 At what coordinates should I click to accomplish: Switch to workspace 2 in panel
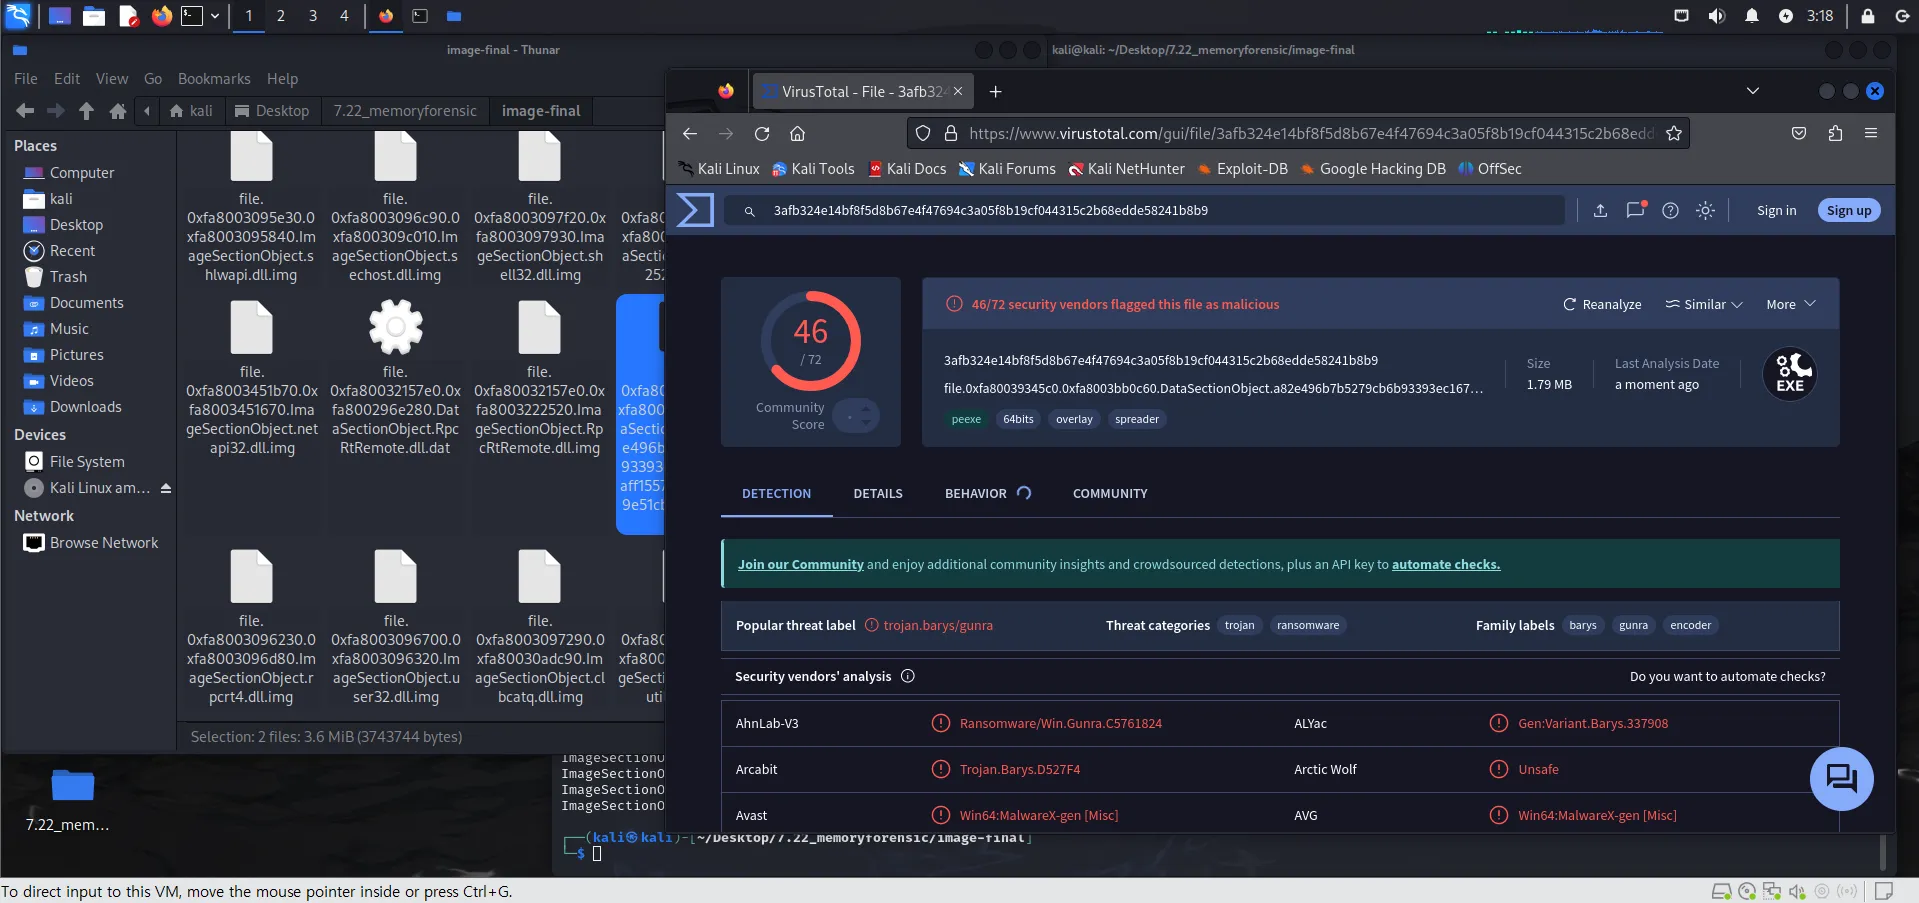[281, 16]
